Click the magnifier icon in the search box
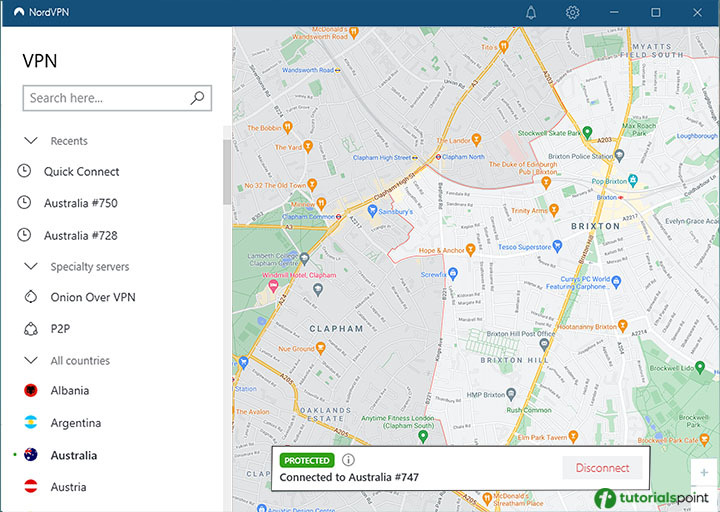Screen dimensions: 720x512 197,97
